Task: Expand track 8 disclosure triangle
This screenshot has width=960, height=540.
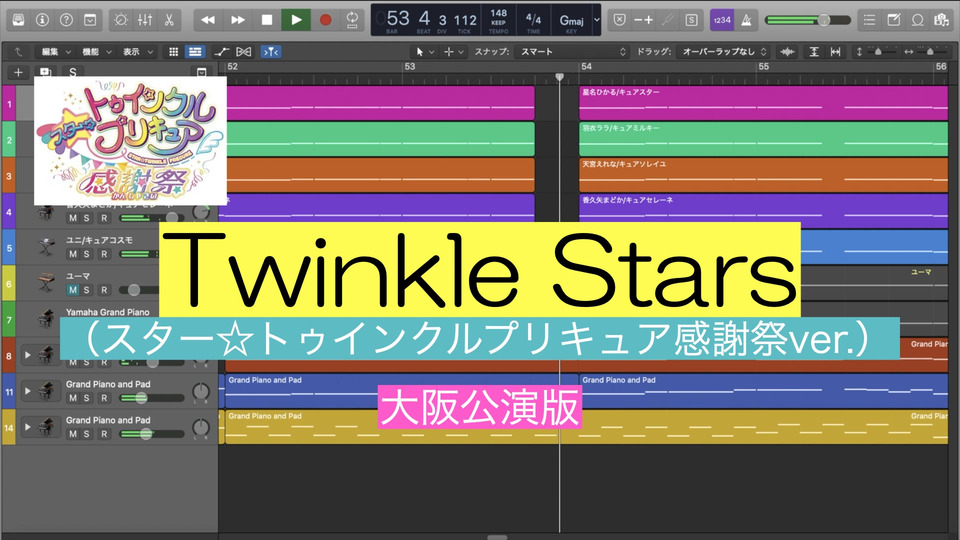Action: click(x=28, y=354)
